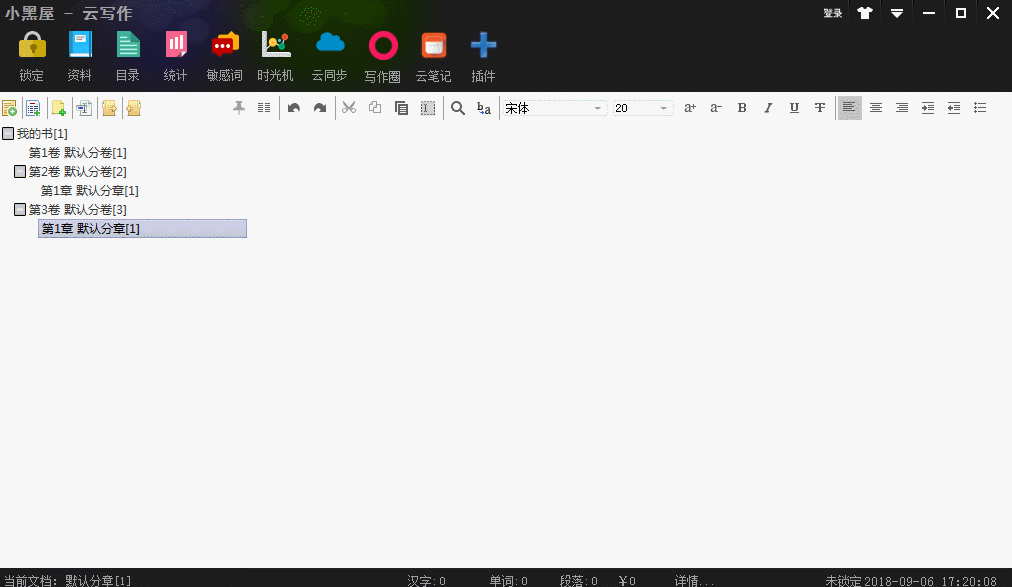Open the find and replace tool
The image size is (1012, 587).
coord(483,108)
